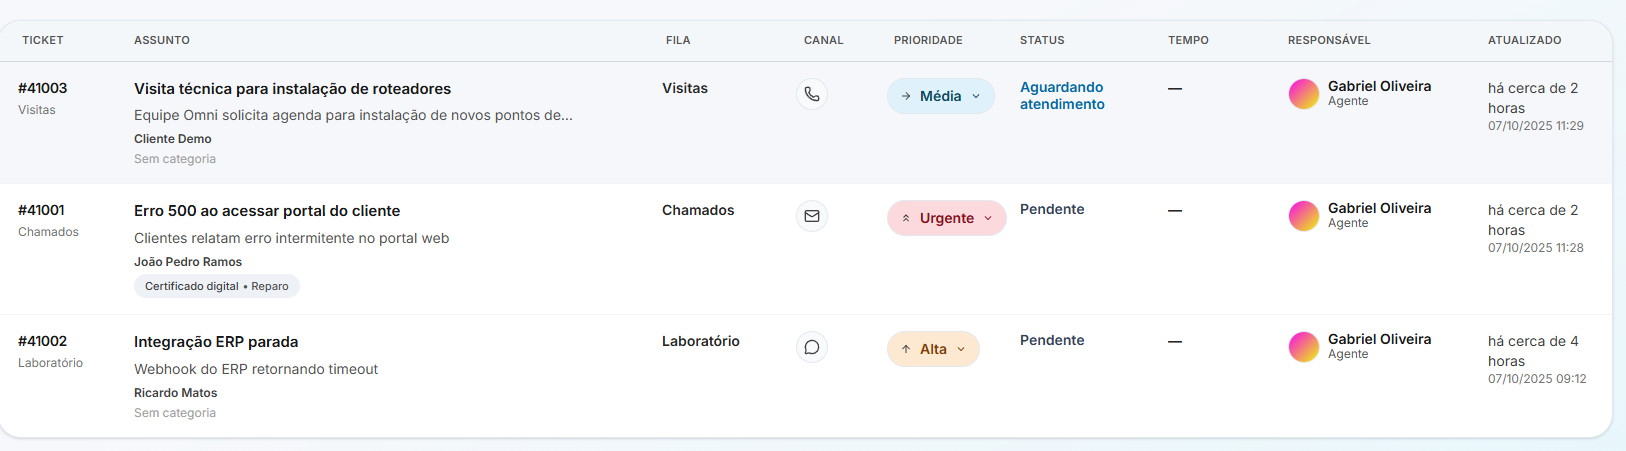1626x451 pixels.
Task: Click Gabriel Oliveira avatar on ticket #41001
Action: 1304,216
